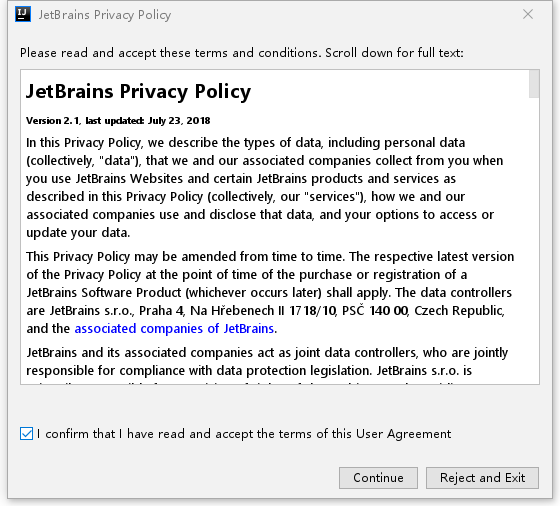Open the associated companies of JetBrains link

click(x=174, y=329)
